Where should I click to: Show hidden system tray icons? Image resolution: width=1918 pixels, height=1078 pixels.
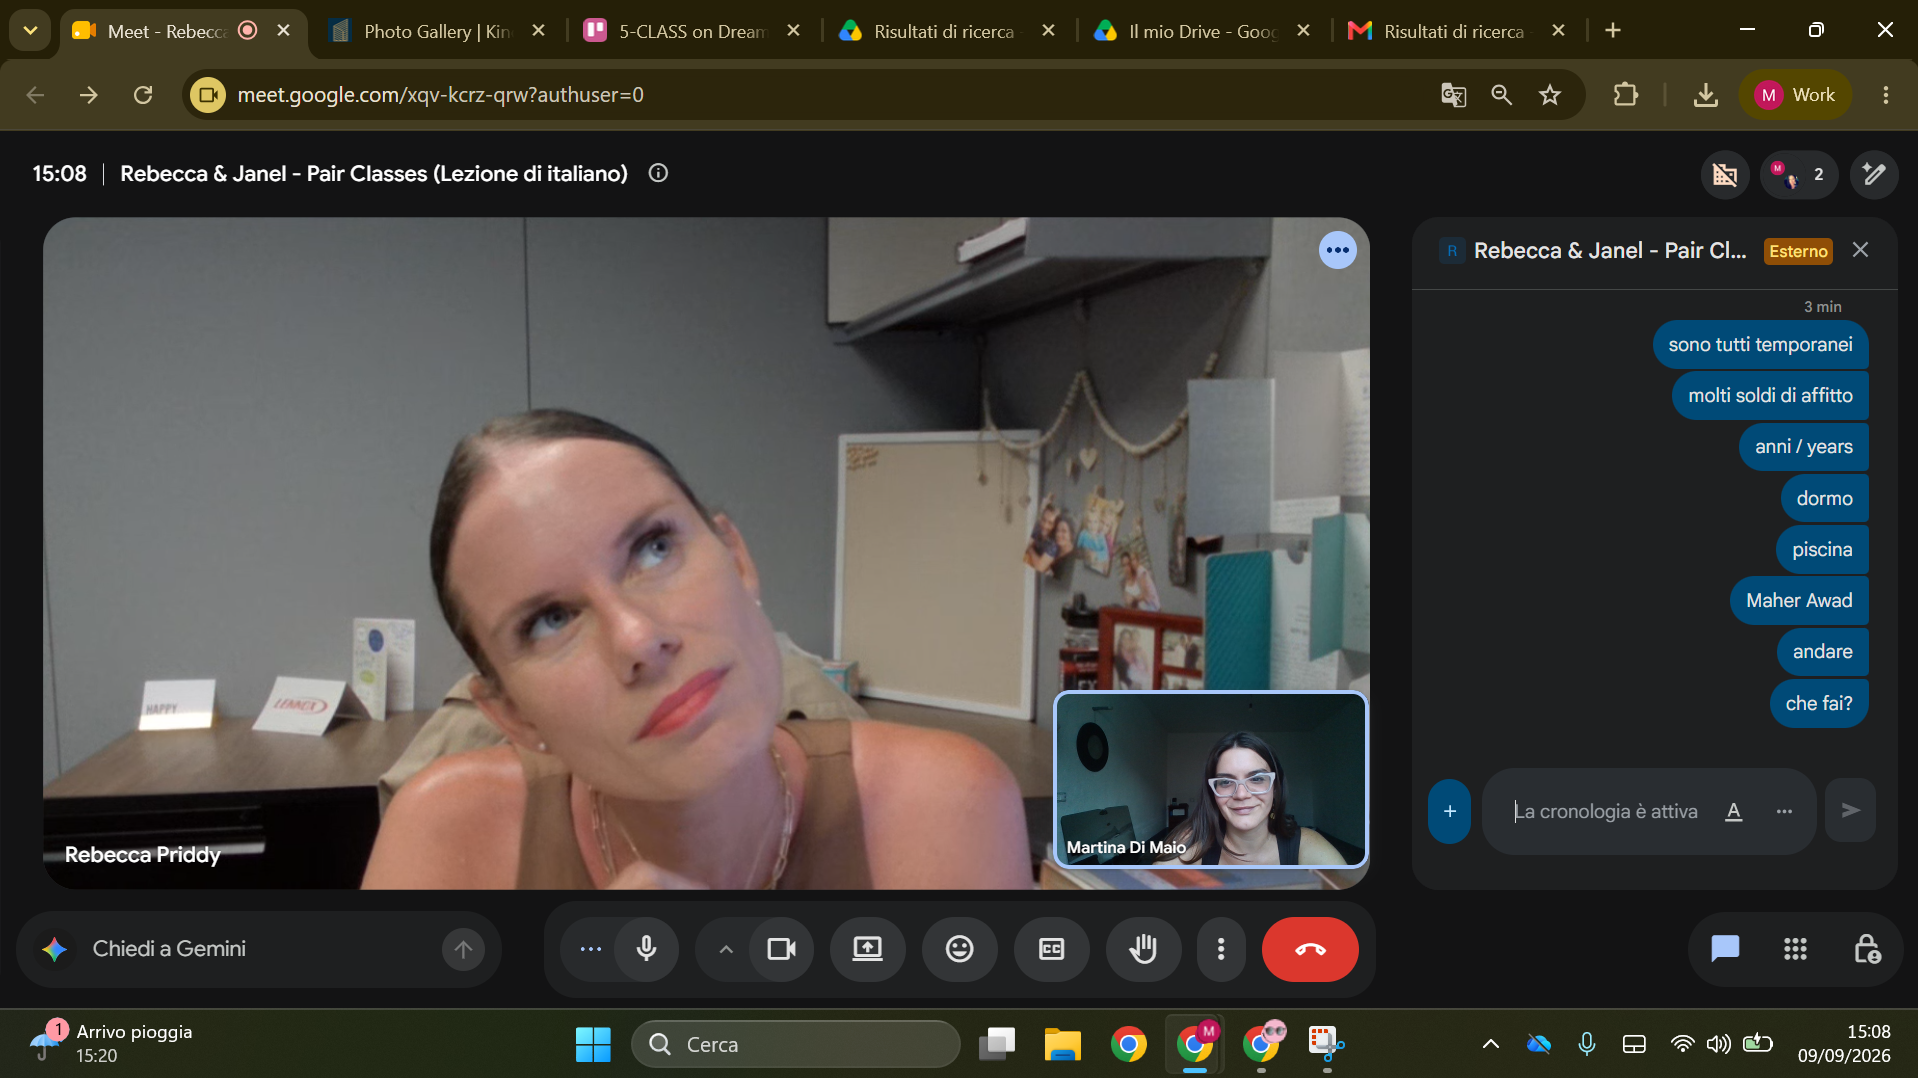1490,1044
